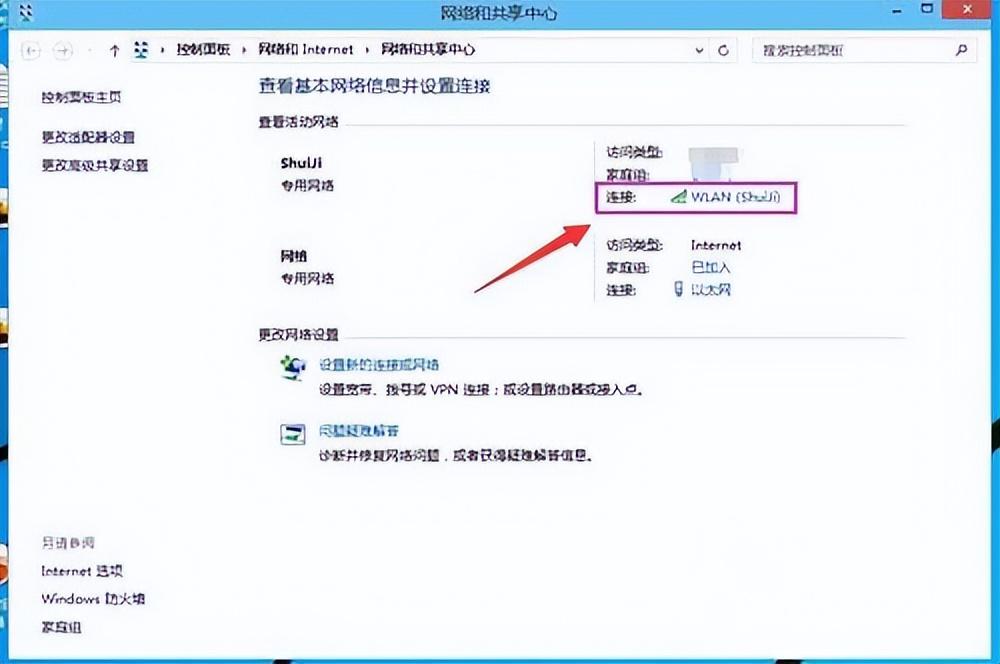Select the 网络和 Internet breadcrumb item
Viewport: 1000px width, 664px height.
(x=306, y=49)
